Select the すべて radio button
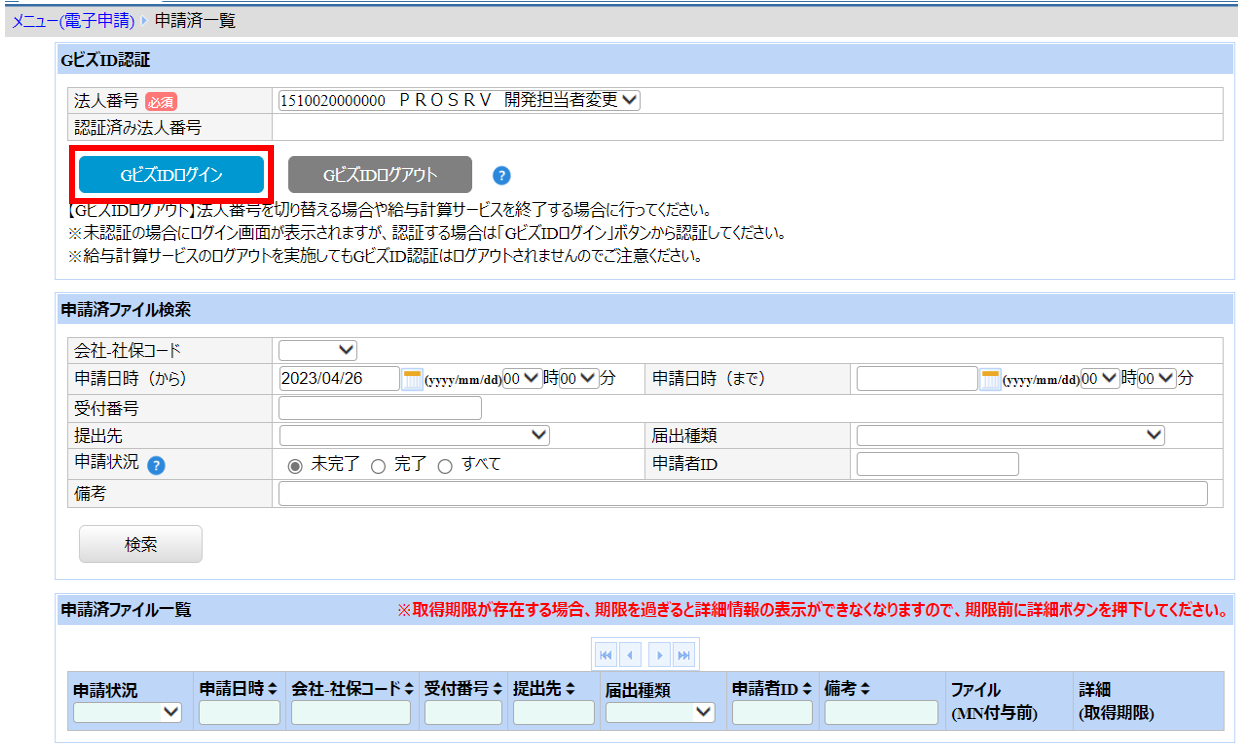This screenshot has width=1238, height=748. click(445, 465)
